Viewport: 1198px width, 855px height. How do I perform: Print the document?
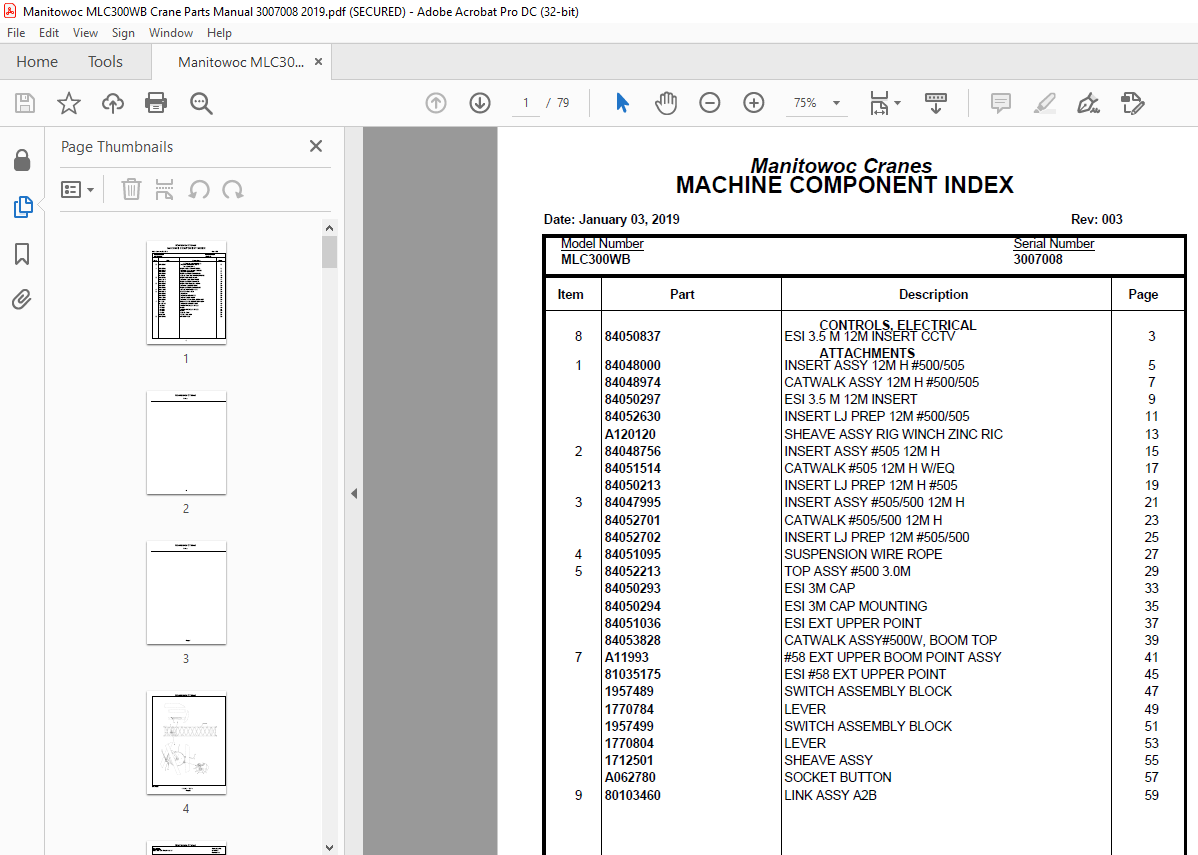pyautogui.click(x=156, y=103)
